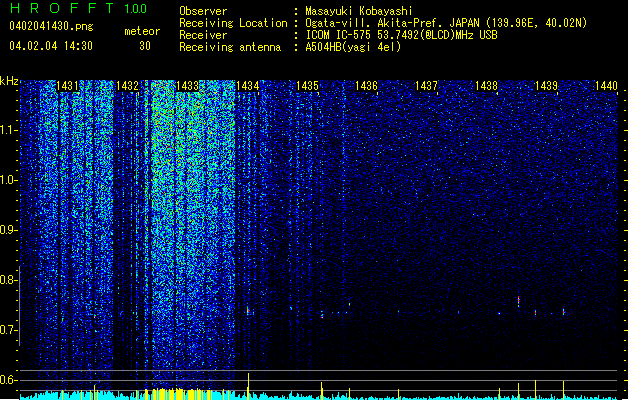Click the 1437 time marker
629x400 pixels.
pyautogui.click(x=426, y=86)
